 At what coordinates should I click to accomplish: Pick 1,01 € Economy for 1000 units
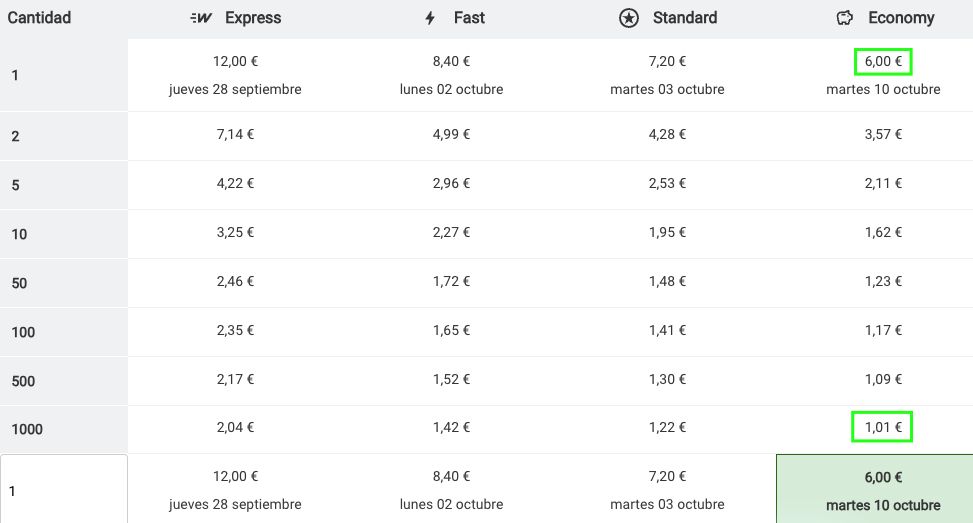click(x=882, y=427)
